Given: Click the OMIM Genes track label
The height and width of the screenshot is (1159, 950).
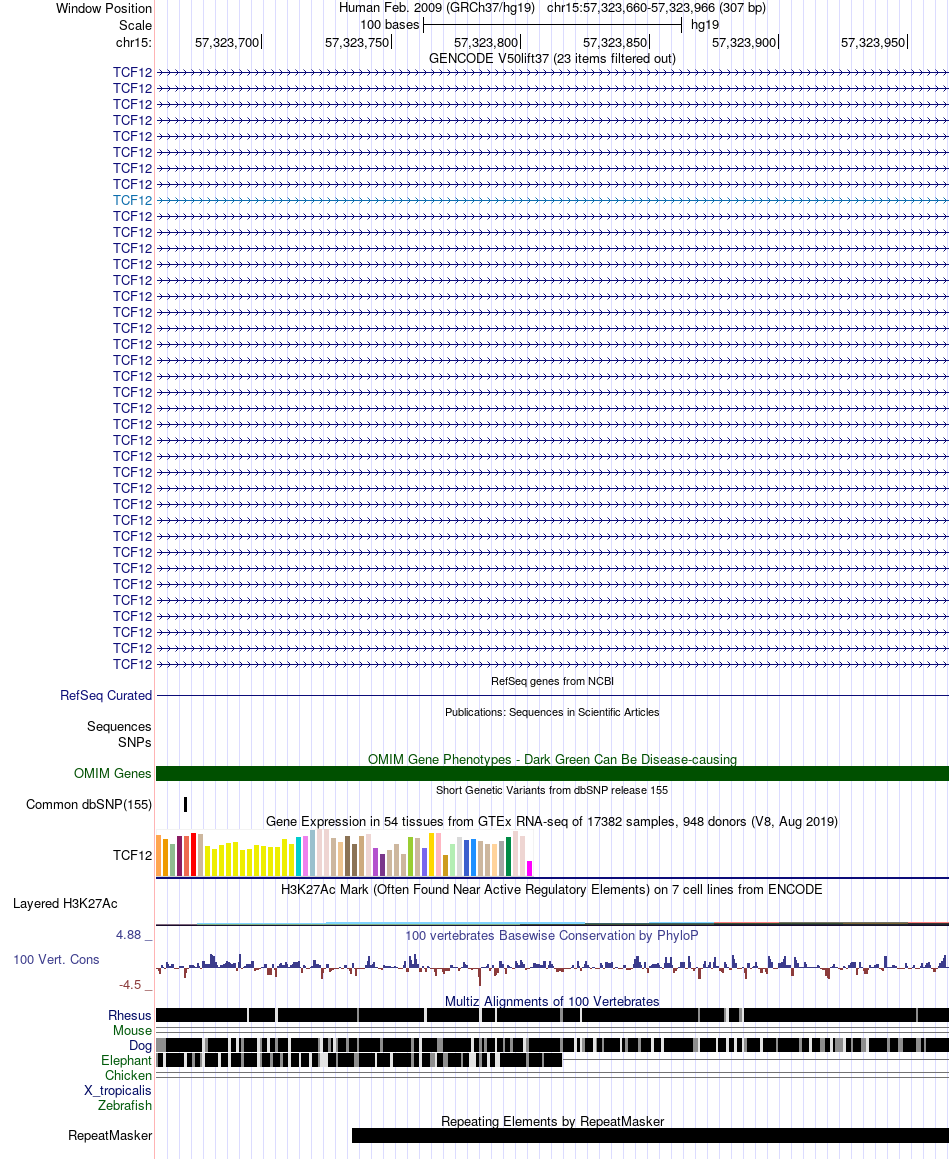Looking at the screenshot, I should (112, 773).
